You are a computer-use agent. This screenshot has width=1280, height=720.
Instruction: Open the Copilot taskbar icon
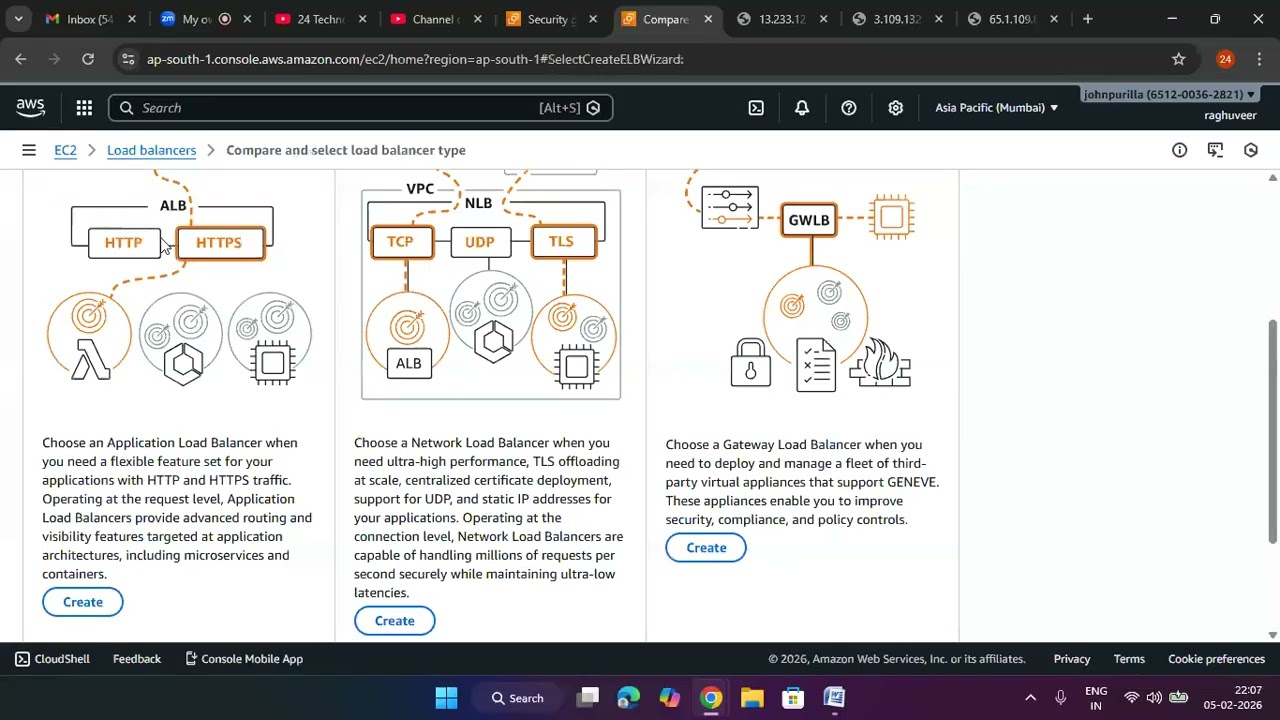[x=670, y=698]
